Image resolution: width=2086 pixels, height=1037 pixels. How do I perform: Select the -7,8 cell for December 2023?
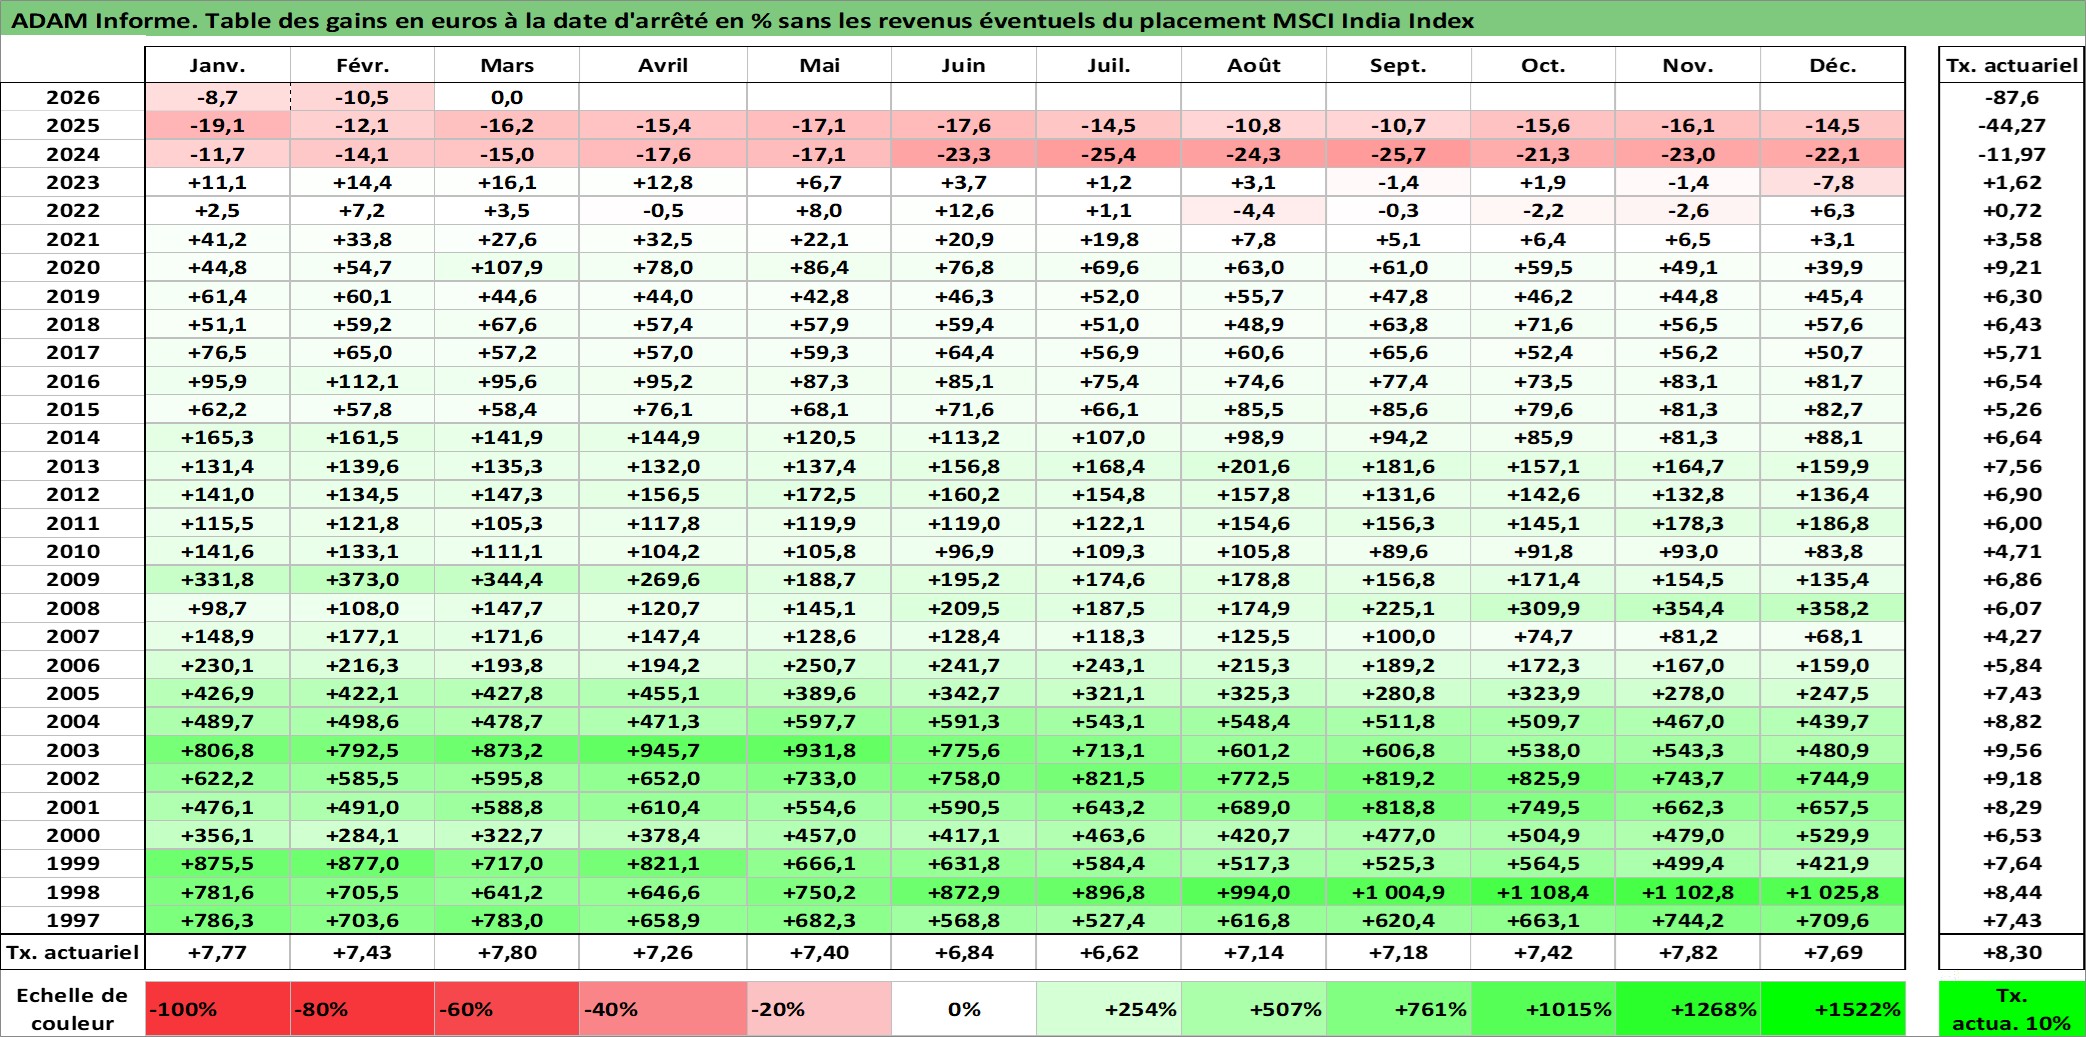[x=1833, y=182]
